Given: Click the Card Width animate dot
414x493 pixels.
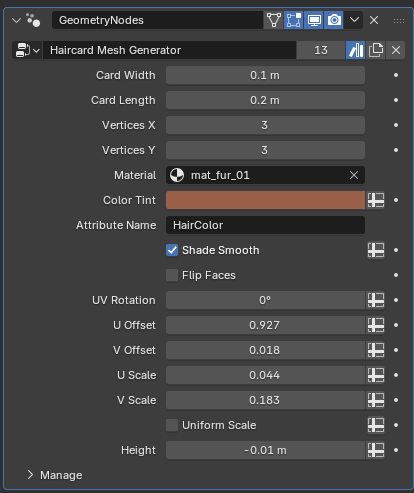Looking at the screenshot, I should pos(396,75).
